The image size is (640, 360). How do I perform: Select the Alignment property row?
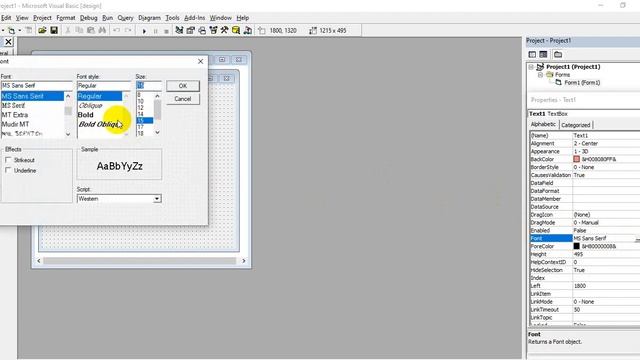[584, 143]
